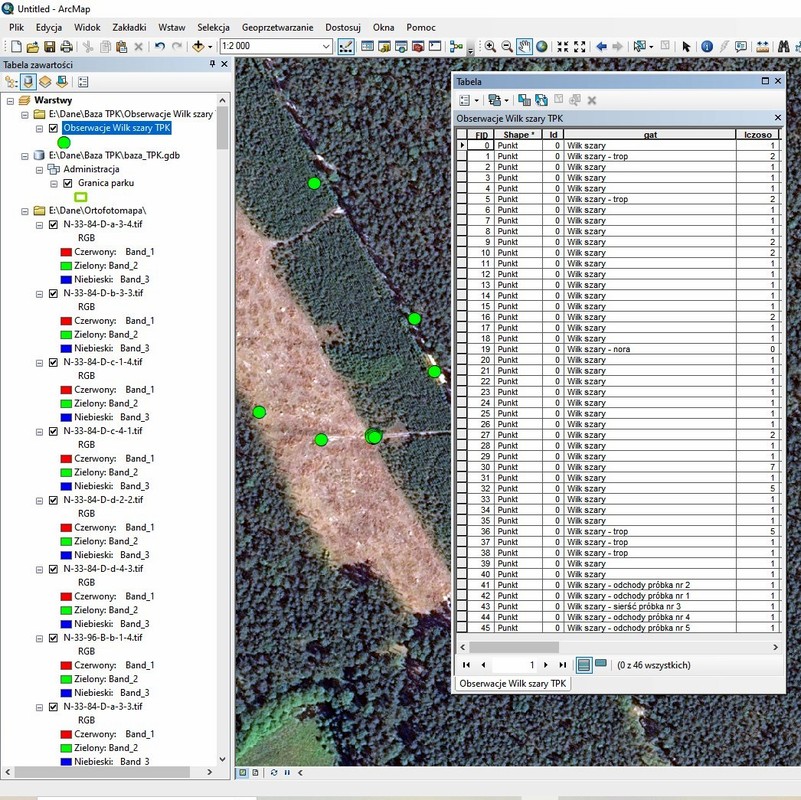The height and width of the screenshot is (800, 801).
Task: Sort by the gat column header
Action: coord(649,134)
